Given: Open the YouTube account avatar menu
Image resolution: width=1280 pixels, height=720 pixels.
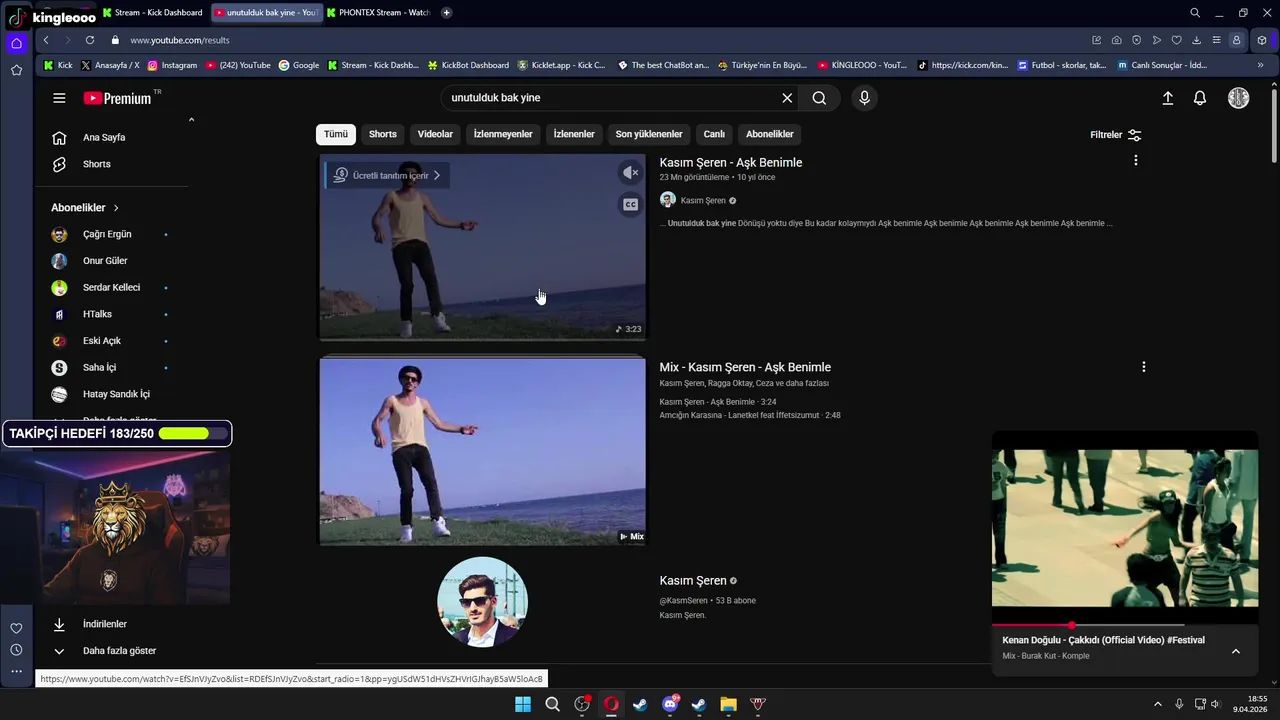Looking at the screenshot, I should (1239, 98).
